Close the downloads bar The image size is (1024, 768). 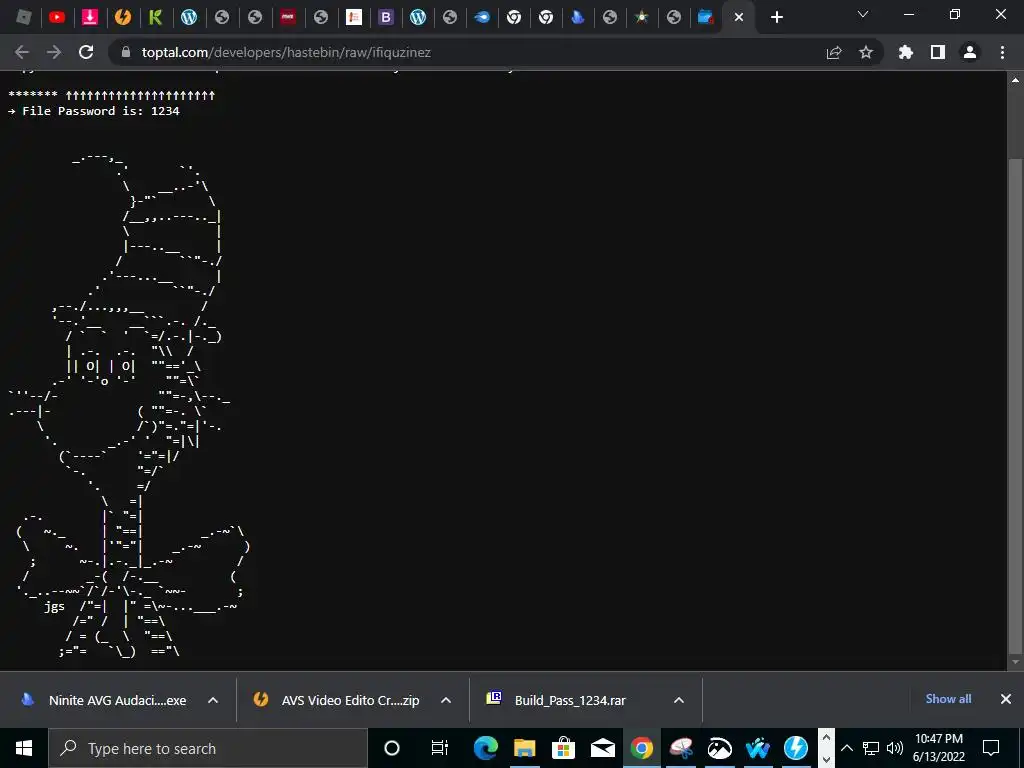pos(1006,699)
